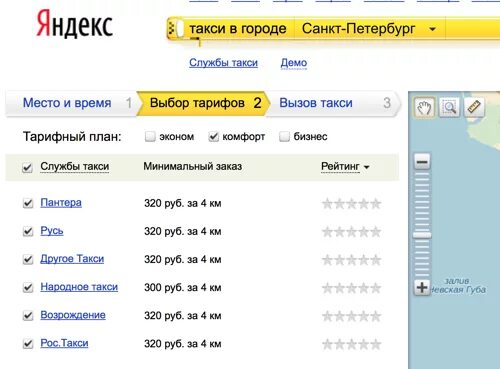
Task: Click the star rating for Народное такси
Action: [x=351, y=287]
